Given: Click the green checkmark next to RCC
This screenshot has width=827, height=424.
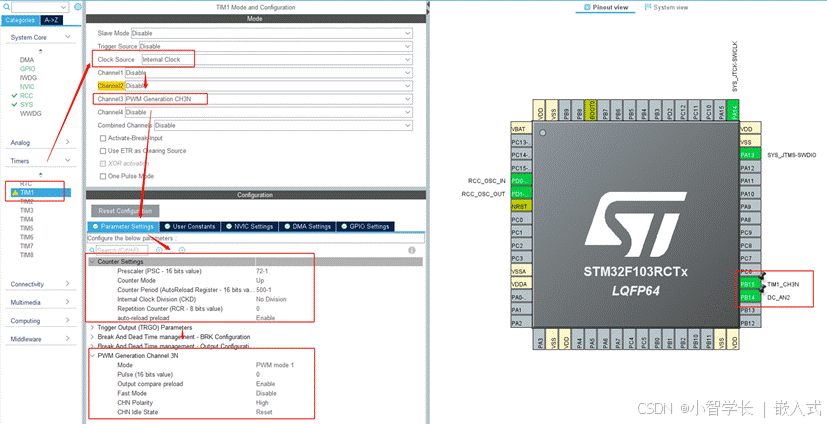Looking at the screenshot, I should coord(14,95).
